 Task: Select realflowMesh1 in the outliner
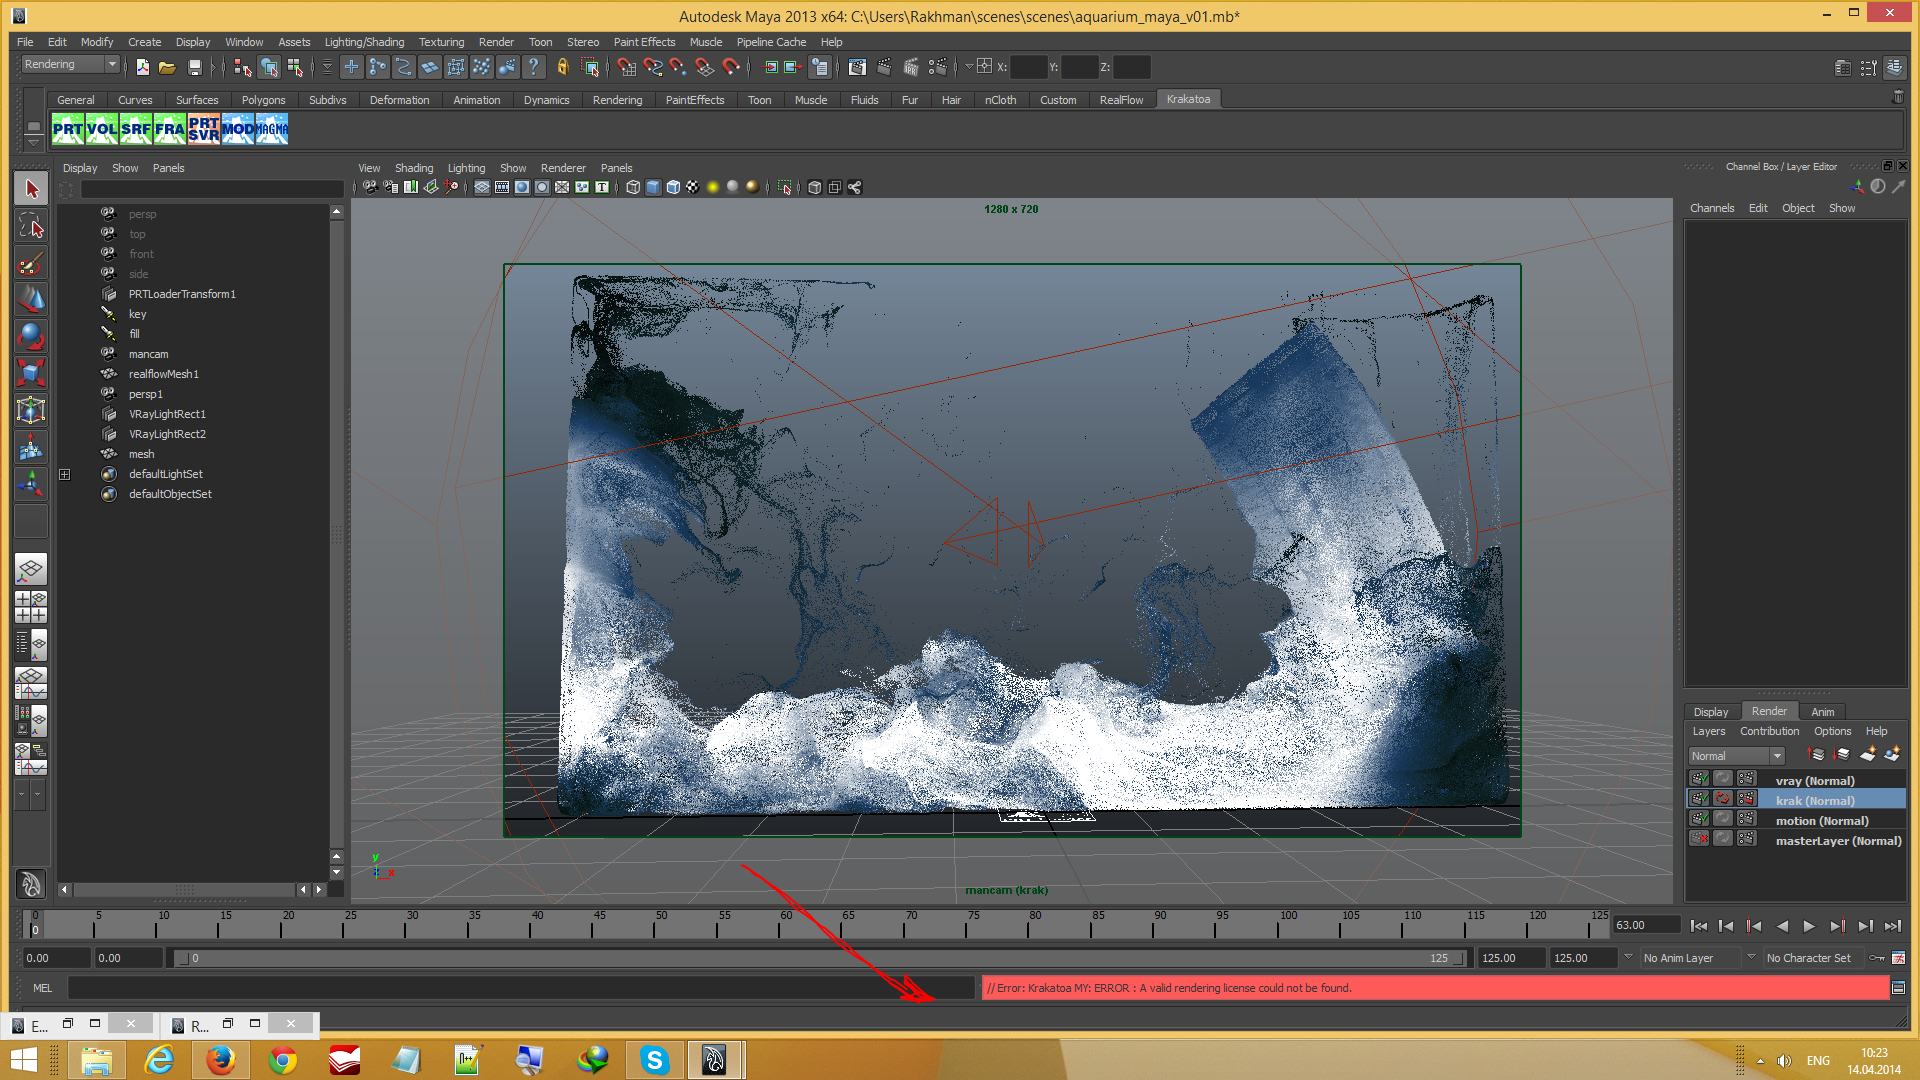point(163,374)
